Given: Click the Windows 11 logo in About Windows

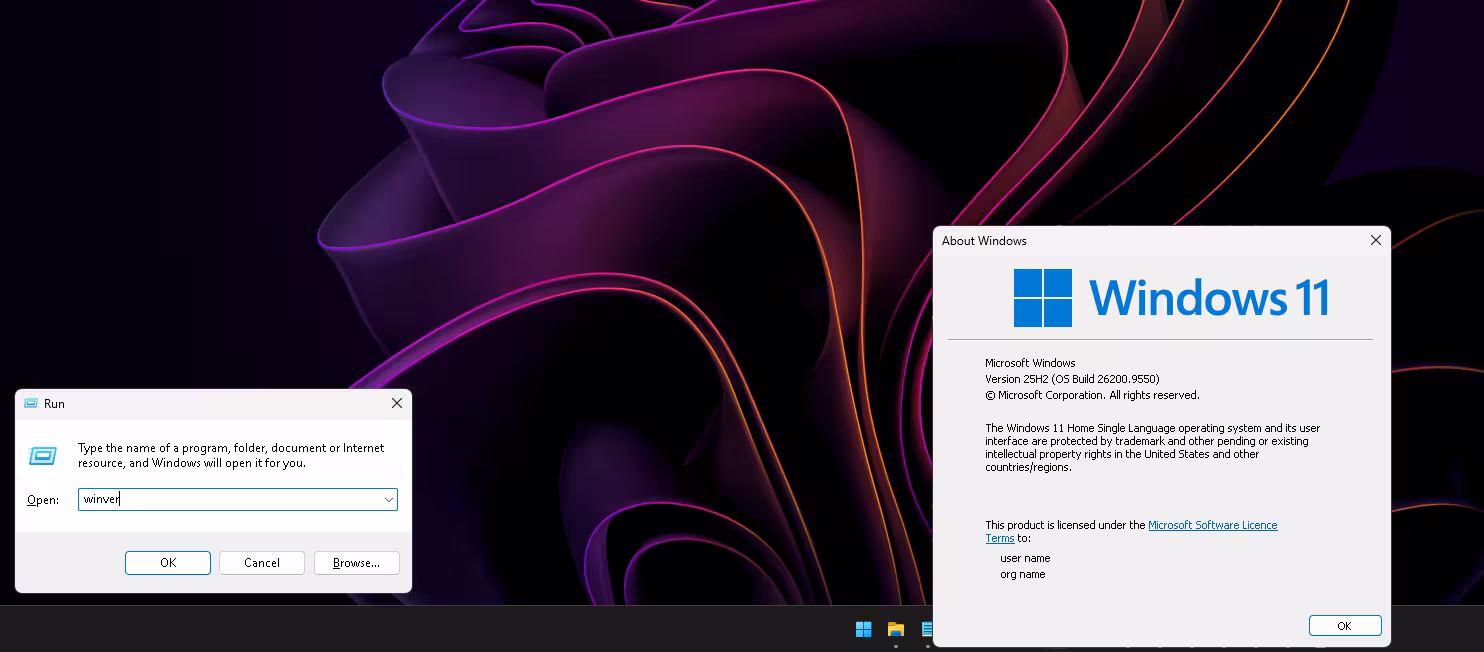Looking at the screenshot, I should [x=1171, y=298].
